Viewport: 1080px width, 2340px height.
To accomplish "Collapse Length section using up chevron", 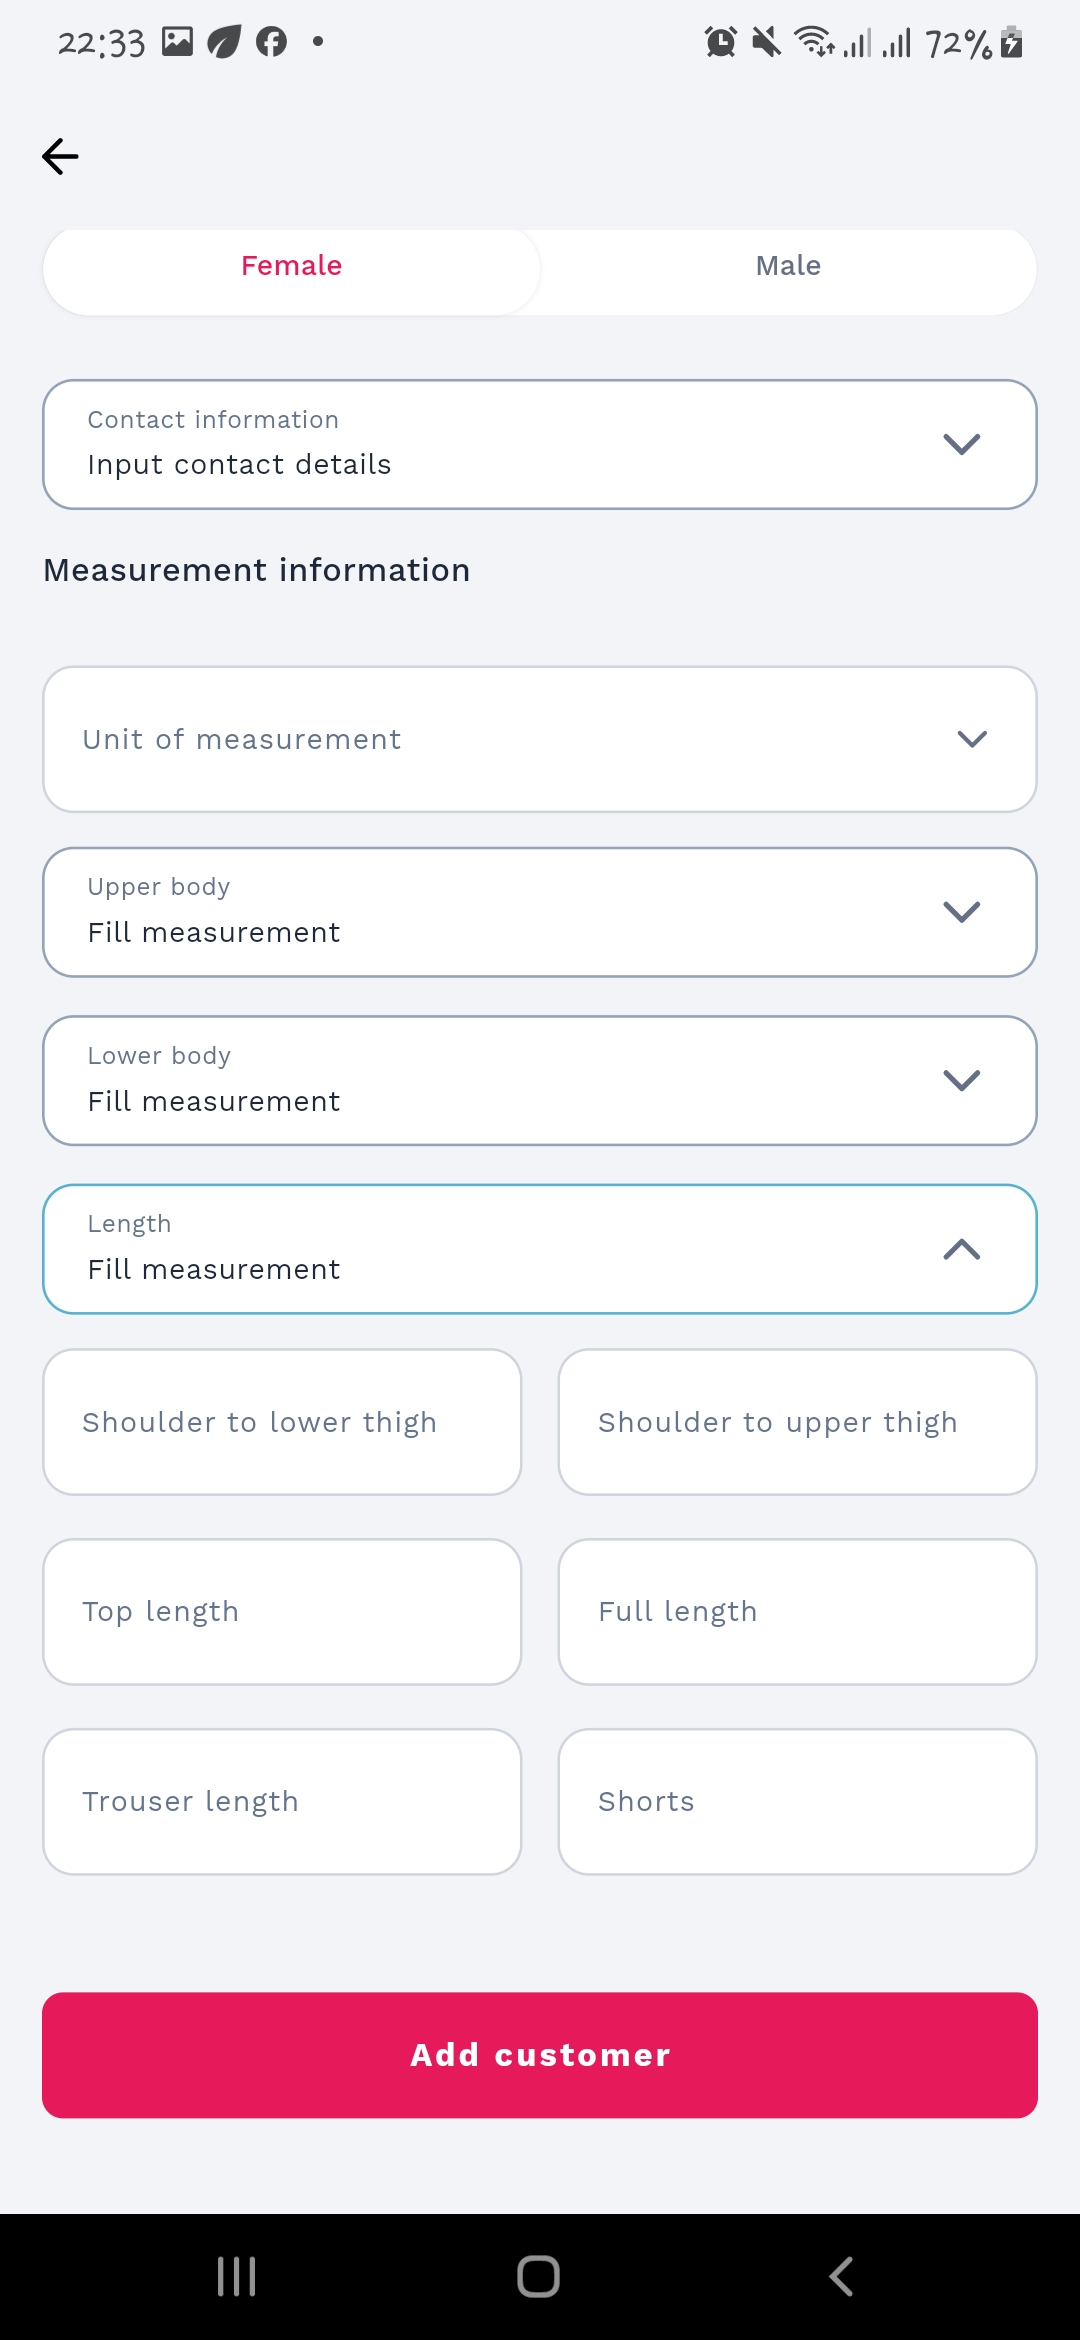I will (x=961, y=1249).
